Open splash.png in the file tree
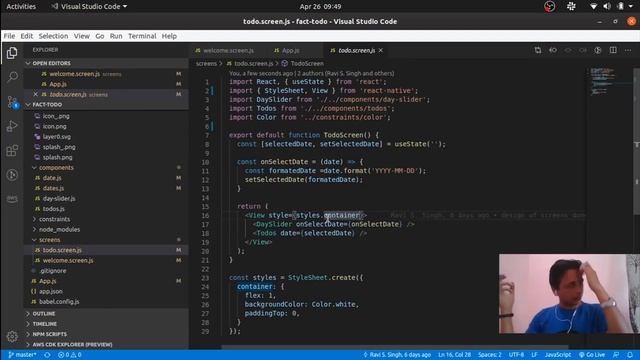The width and height of the screenshot is (640, 360). 57,157
